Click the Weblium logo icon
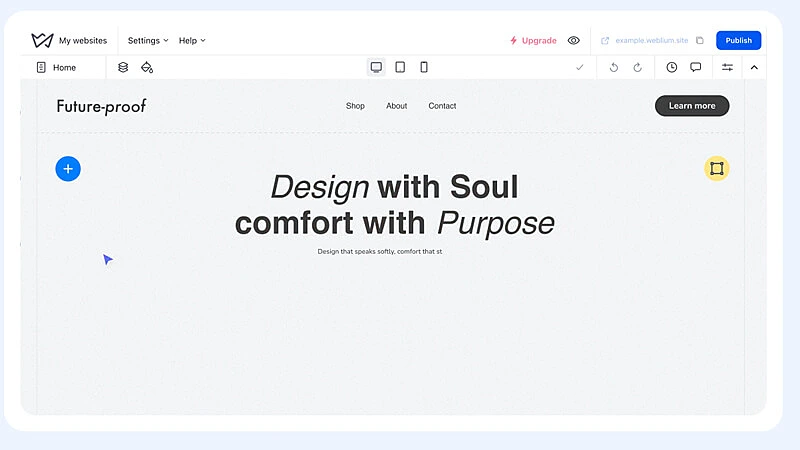The height and width of the screenshot is (450, 800). point(42,41)
